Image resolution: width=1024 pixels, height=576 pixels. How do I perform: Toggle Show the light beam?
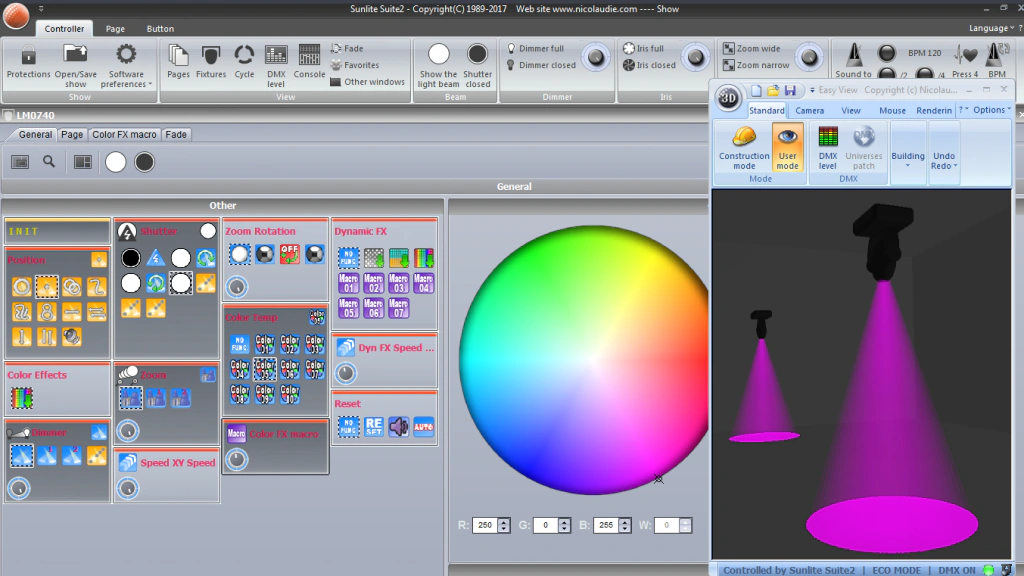coord(438,66)
